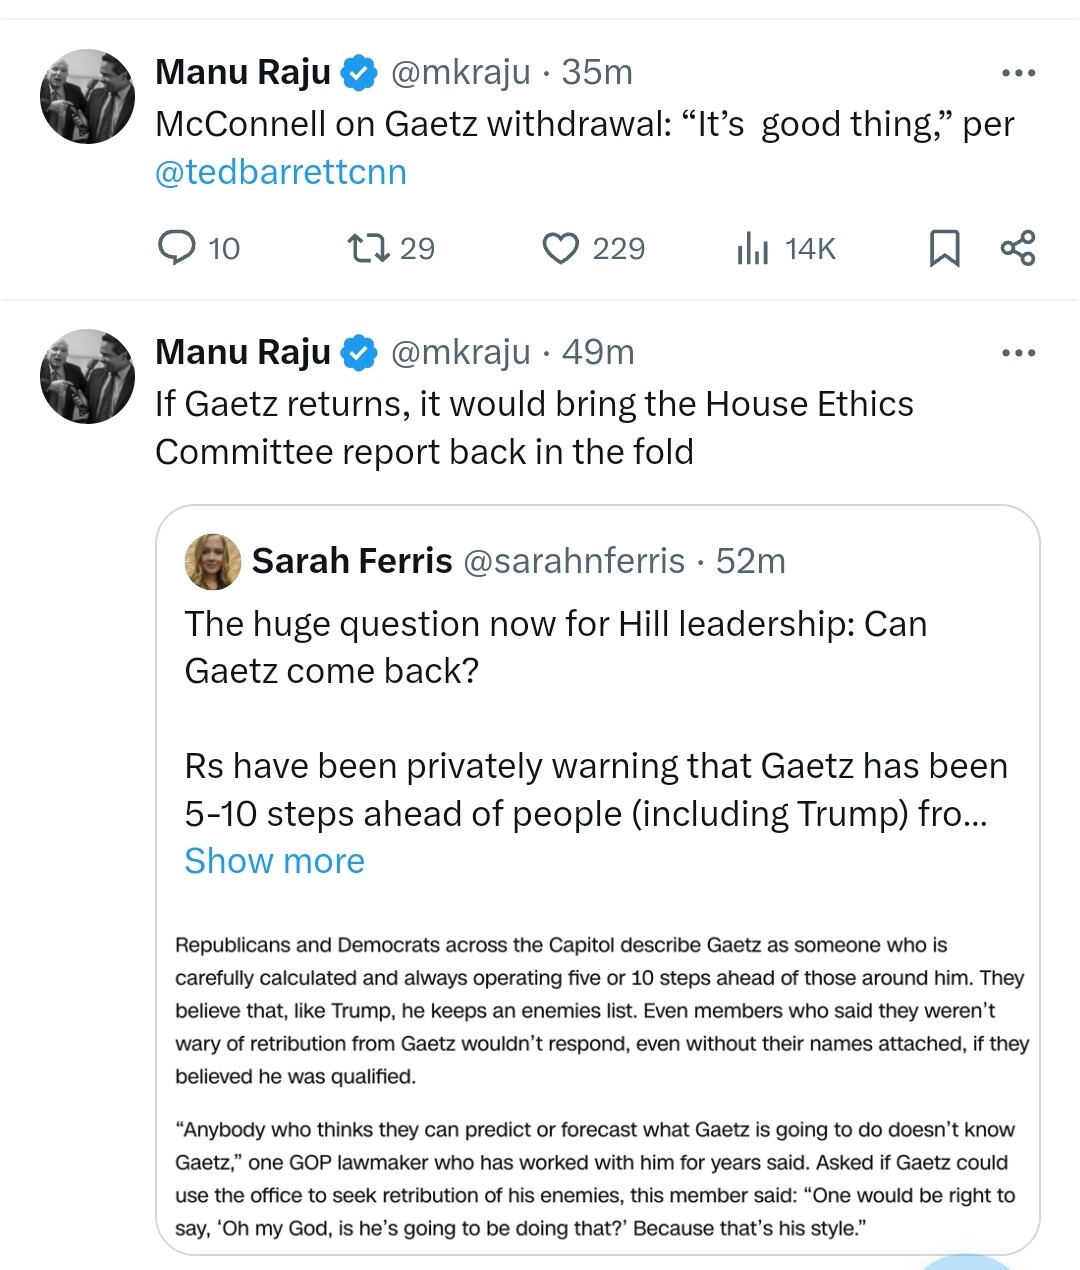Open the more options menu on 49m tweet

pos(1018,353)
